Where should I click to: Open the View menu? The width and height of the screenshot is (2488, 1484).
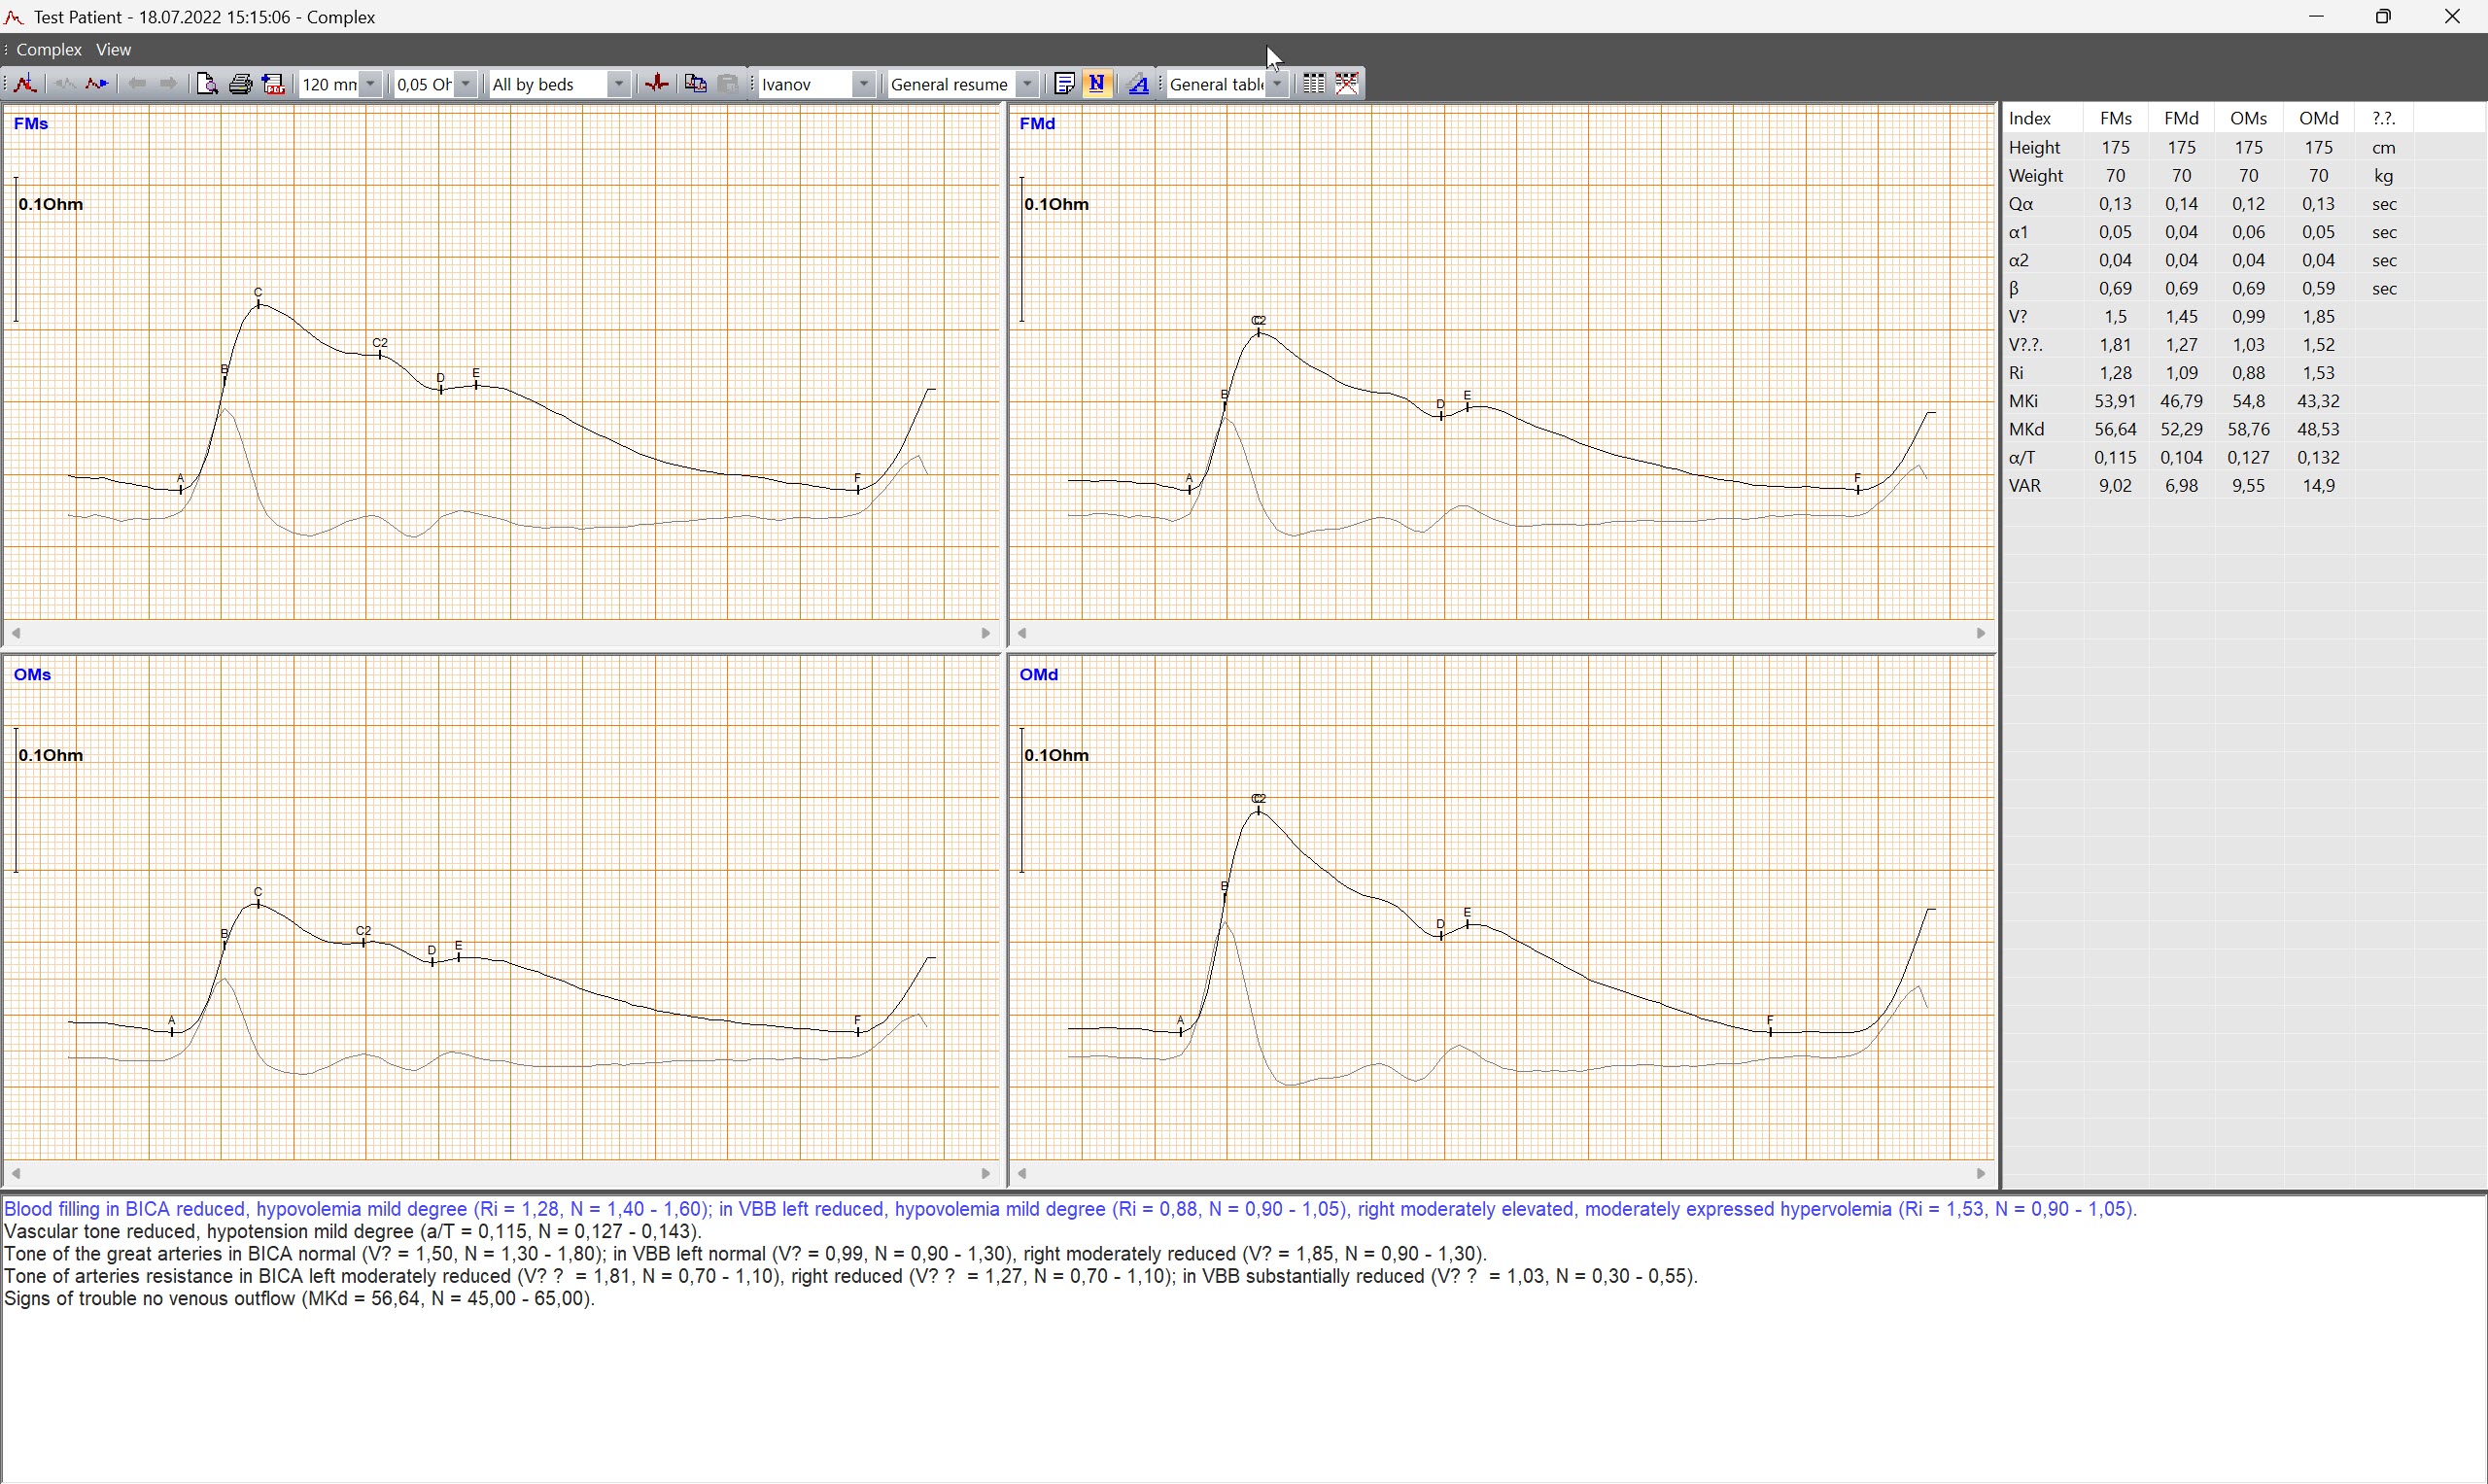click(x=113, y=49)
